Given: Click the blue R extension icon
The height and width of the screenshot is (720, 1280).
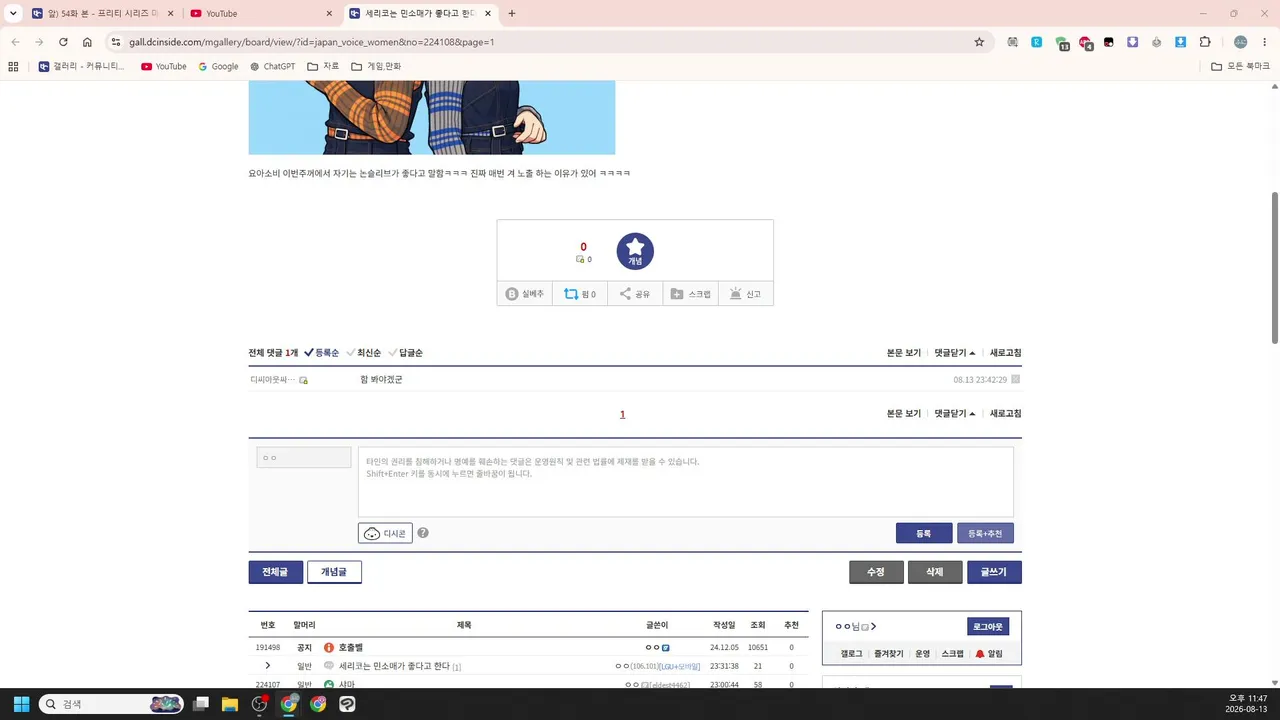Looking at the screenshot, I should point(1037,42).
